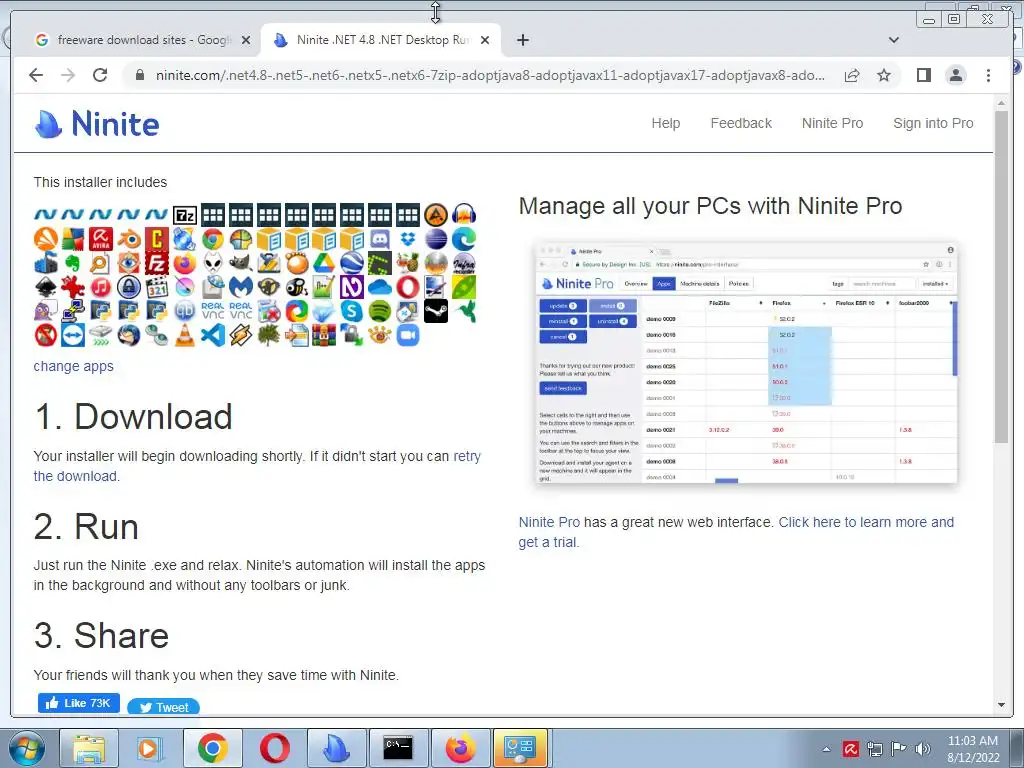
Task: Click the Dropbox icon
Action: [408, 240]
